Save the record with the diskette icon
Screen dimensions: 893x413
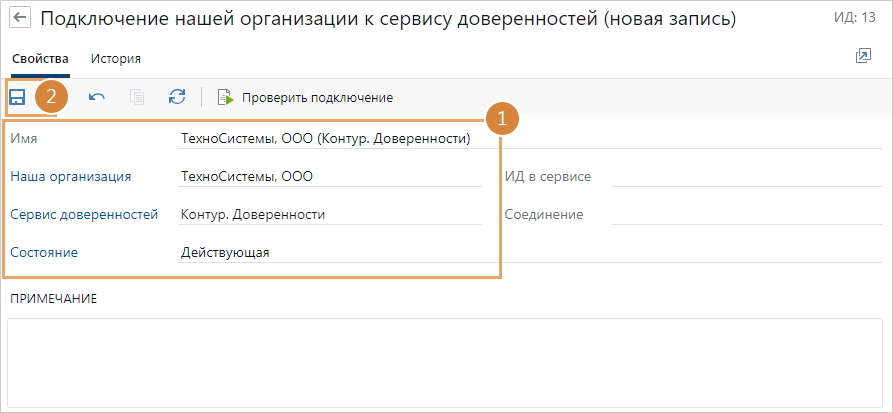coord(17,97)
